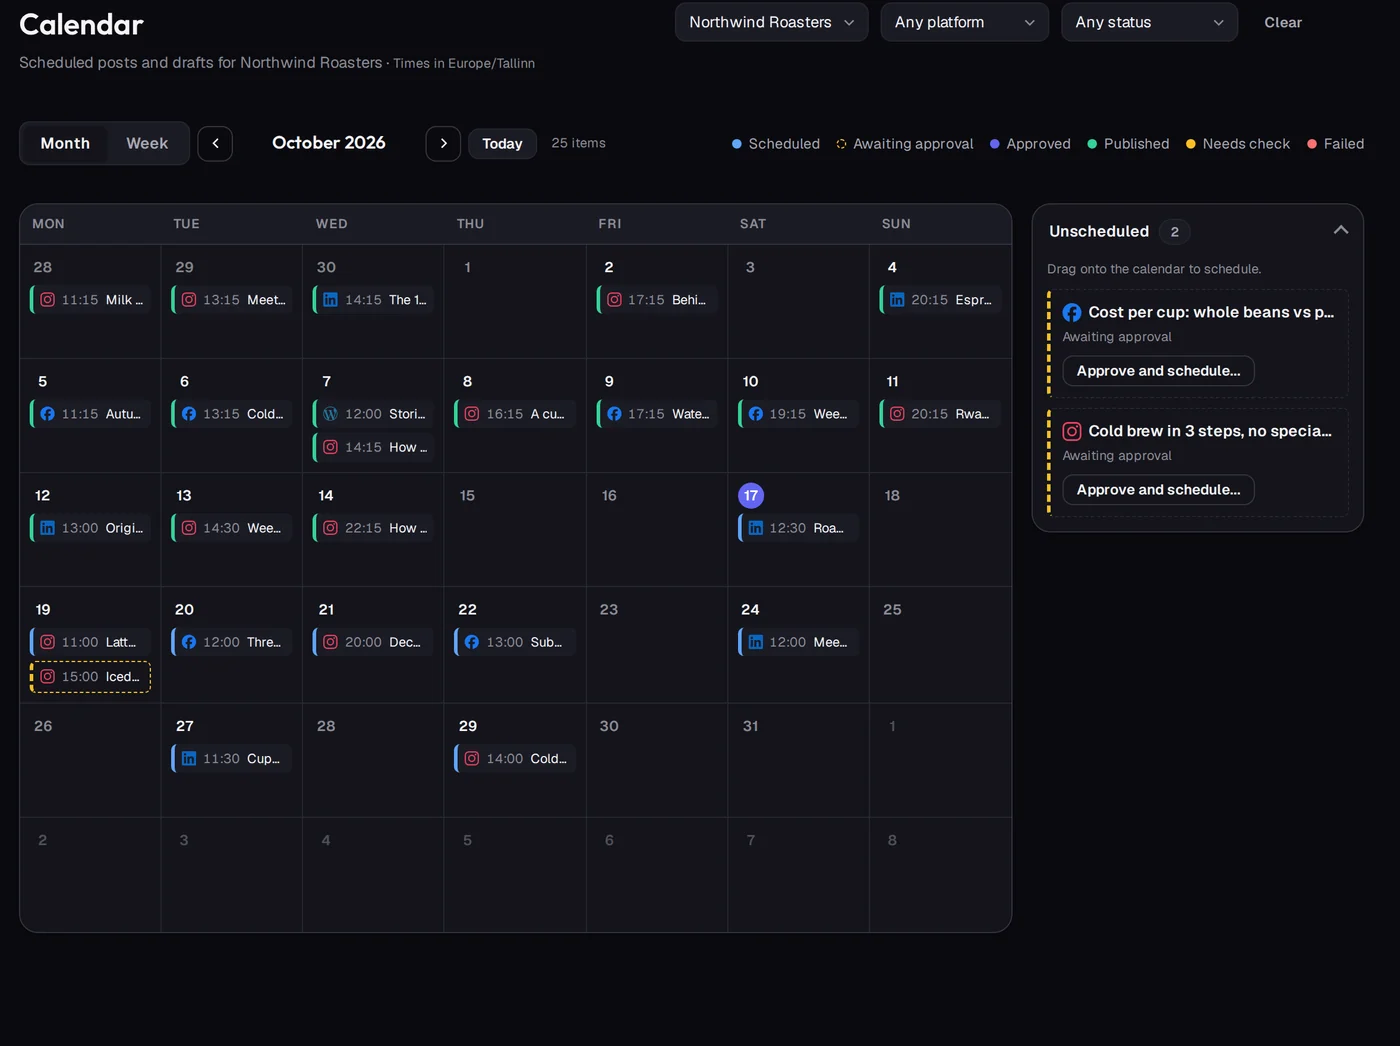Click Facebook icon on 11:15 Autu… post
The width and height of the screenshot is (1400, 1046).
tap(47, 414)
